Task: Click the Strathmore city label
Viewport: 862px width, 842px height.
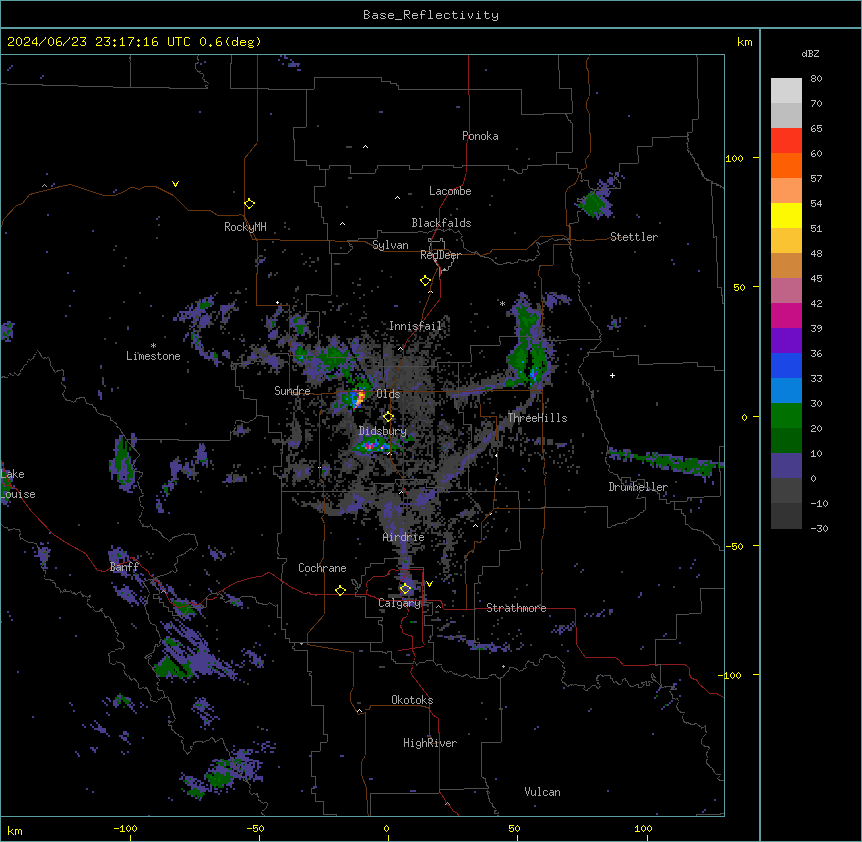Action: pyautogui.click(x=516, y=608)
